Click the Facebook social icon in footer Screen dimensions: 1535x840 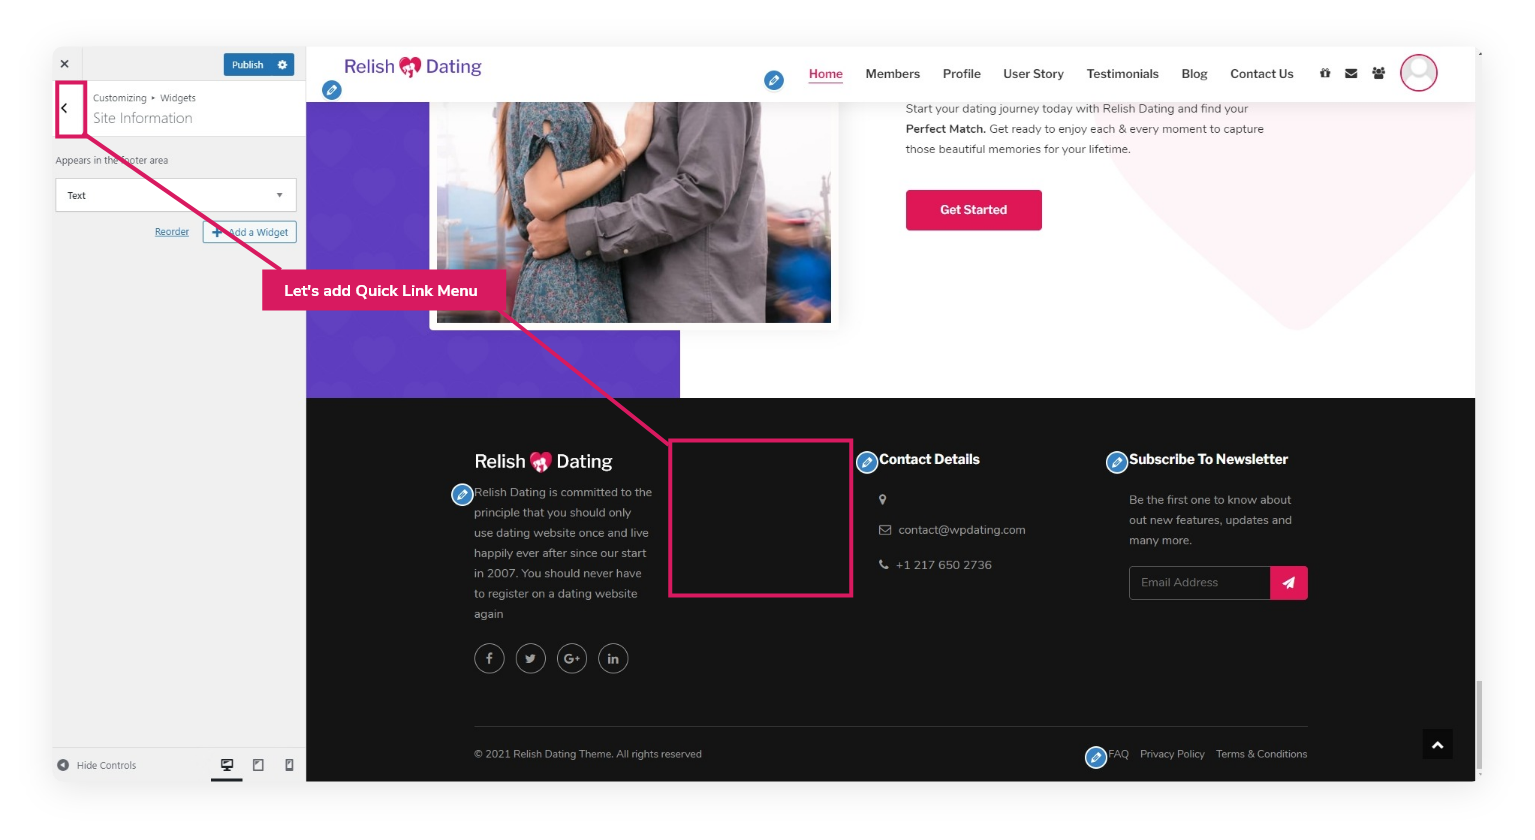point(489,658)
